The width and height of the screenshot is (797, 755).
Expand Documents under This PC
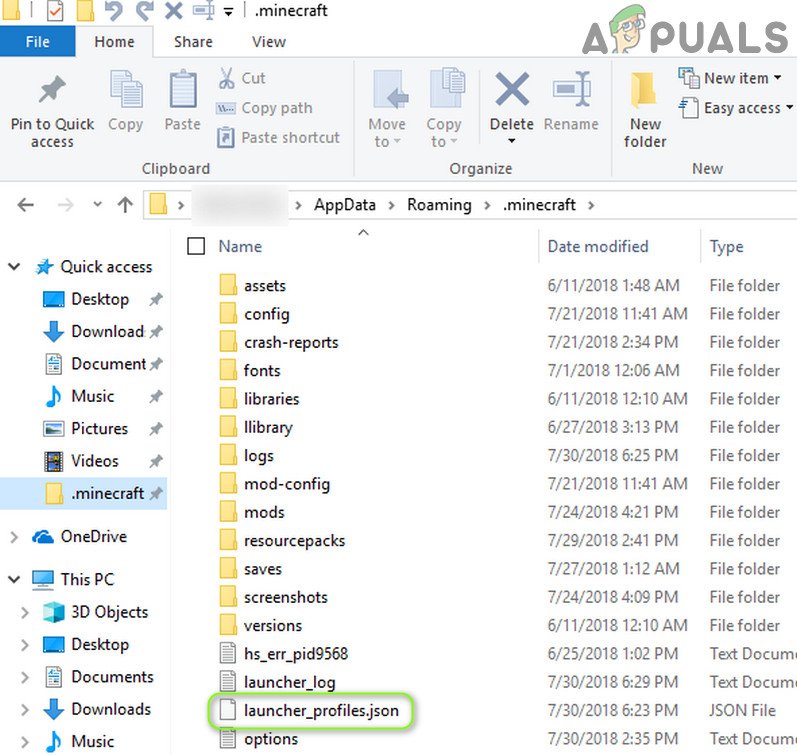(24, 677)
